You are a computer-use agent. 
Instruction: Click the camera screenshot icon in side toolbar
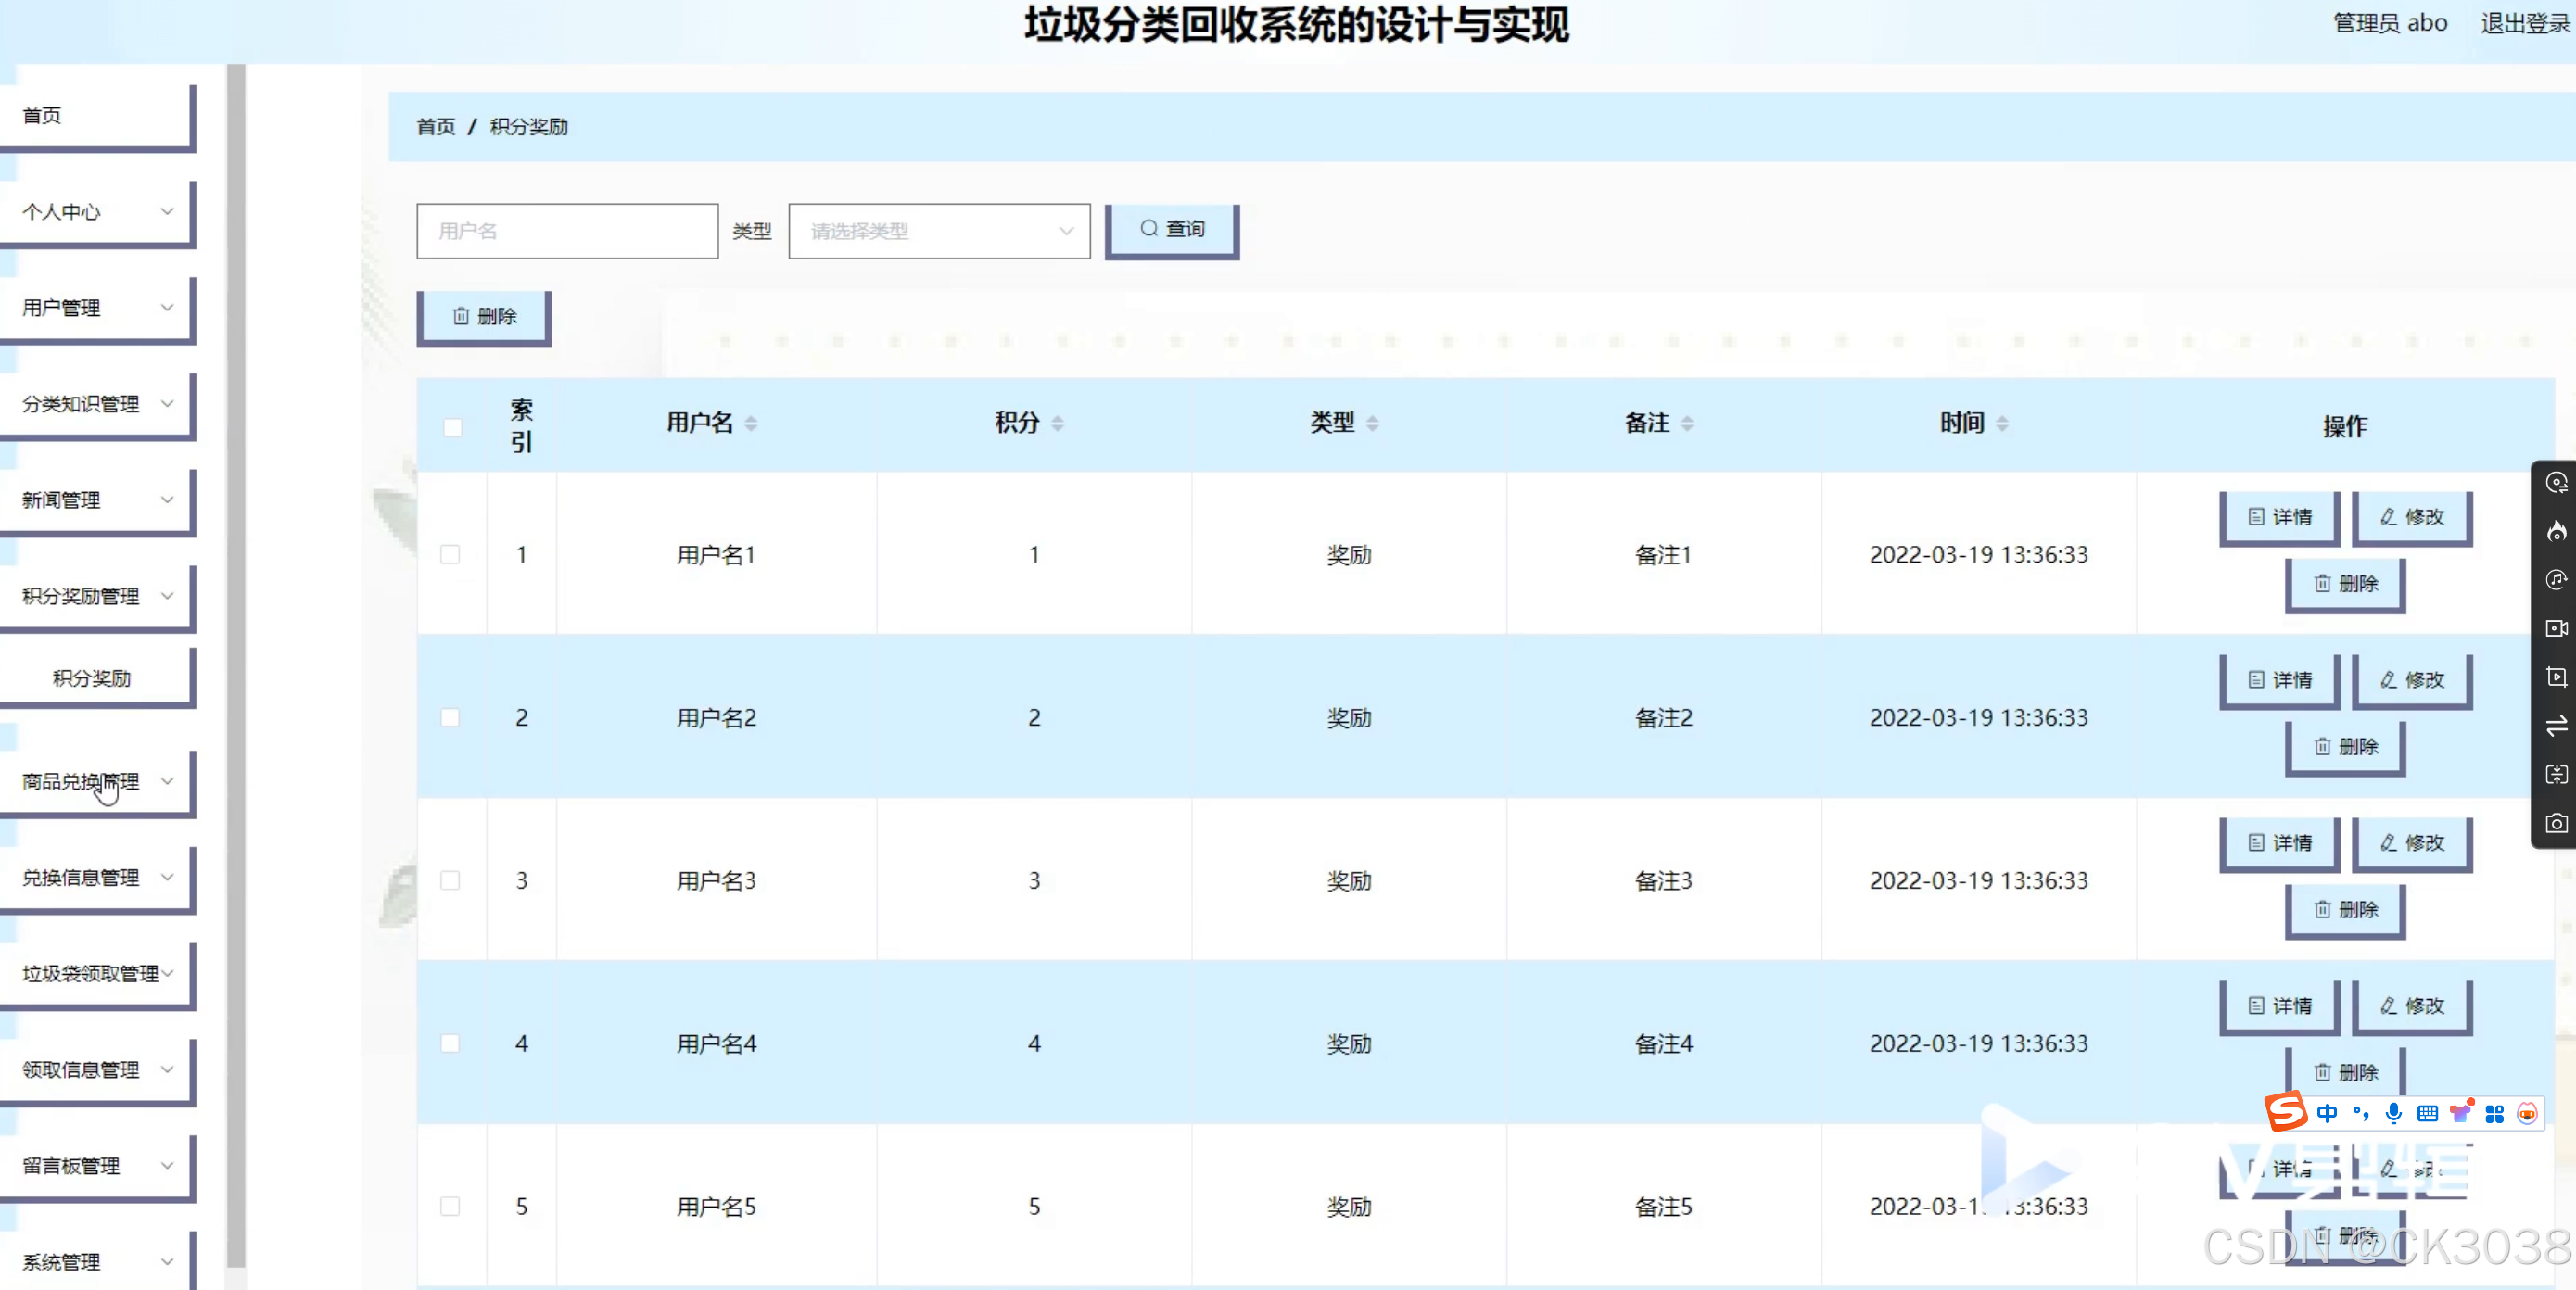tap(2556, 823)
